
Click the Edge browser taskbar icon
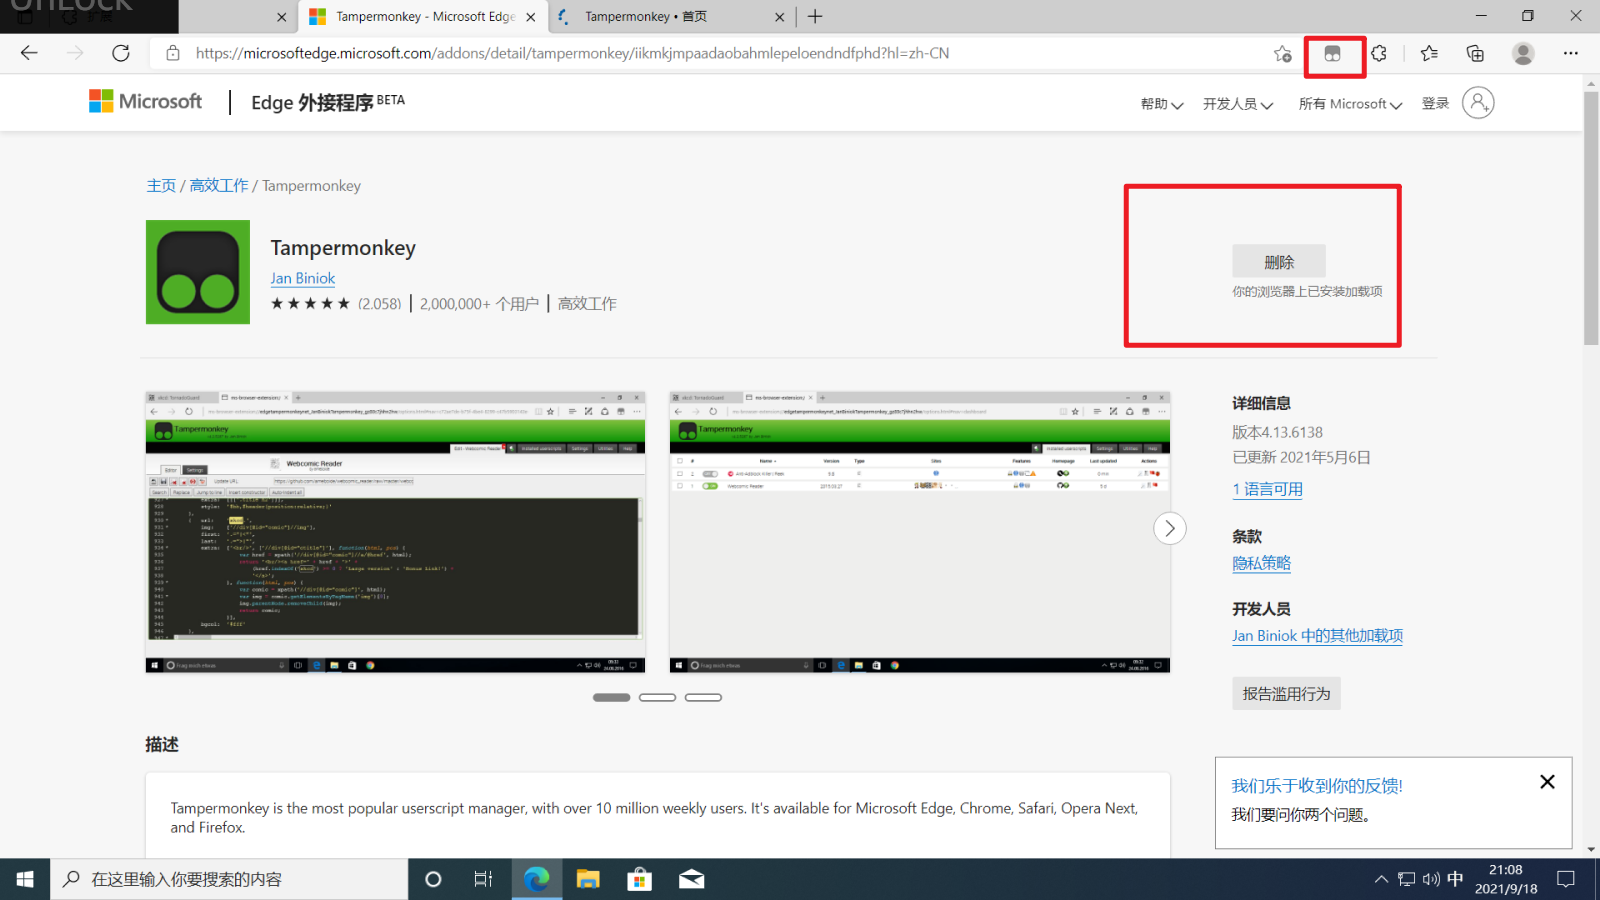[x=537, y=879]
